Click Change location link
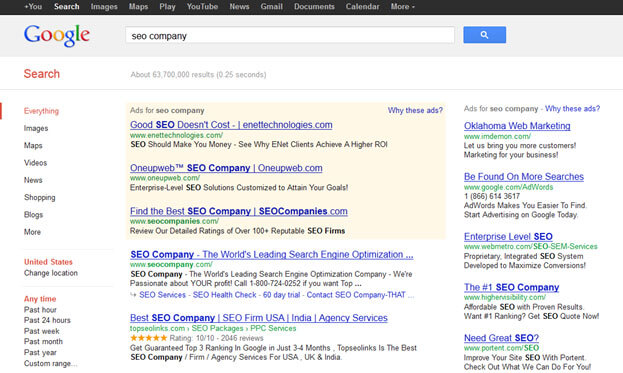This screenshot has width=623, height=373. point(51,273)
